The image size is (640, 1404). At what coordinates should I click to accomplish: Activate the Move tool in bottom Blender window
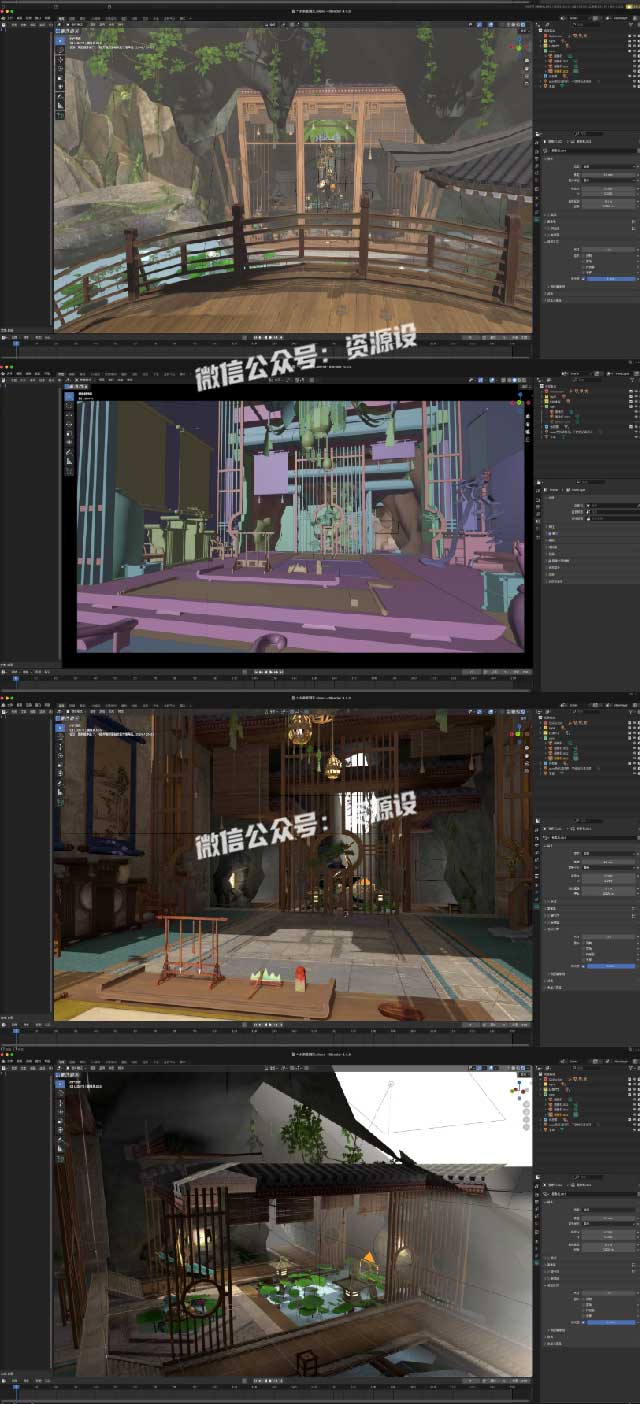click(x=60, y=1104)
